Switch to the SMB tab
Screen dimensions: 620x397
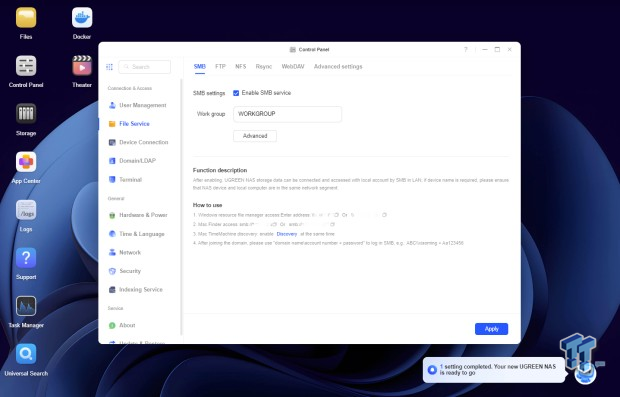200,66
